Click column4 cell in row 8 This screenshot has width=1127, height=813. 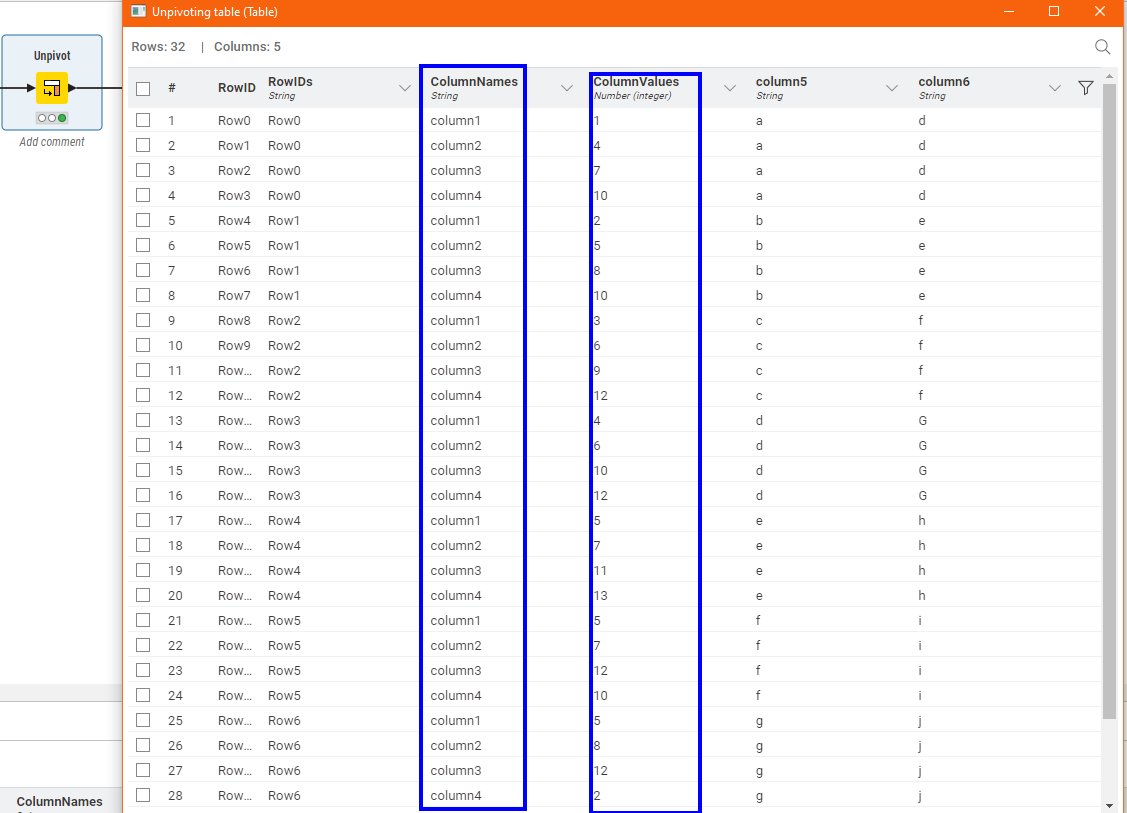point(456,295)
